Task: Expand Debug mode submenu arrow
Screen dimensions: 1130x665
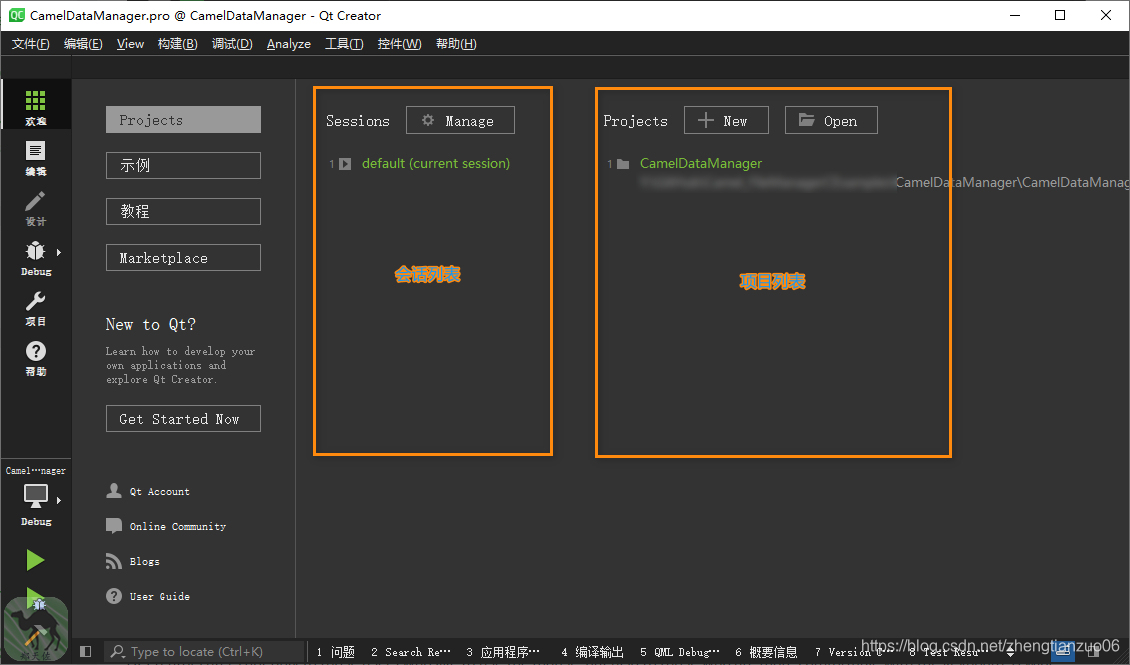Action: pos(59,252)
